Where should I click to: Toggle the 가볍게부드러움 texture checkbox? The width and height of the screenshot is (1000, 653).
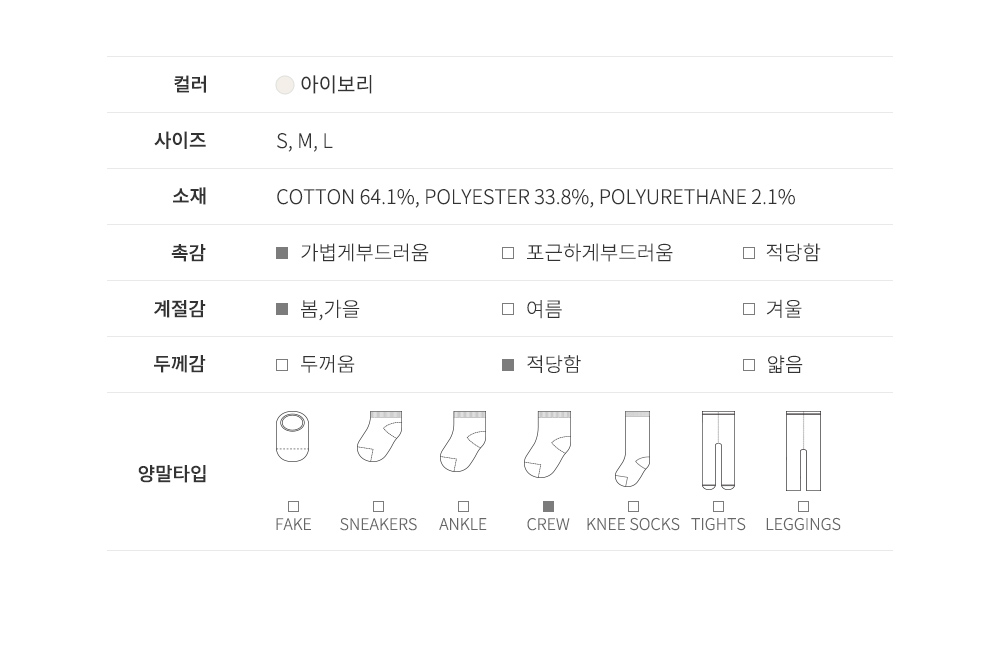click(x=282, y=253)
